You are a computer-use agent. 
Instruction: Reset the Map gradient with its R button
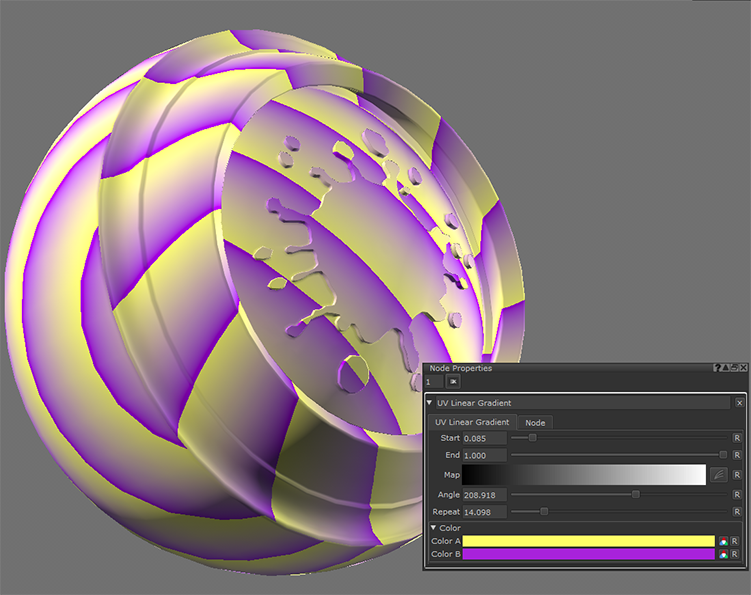(x=737, y=475)
